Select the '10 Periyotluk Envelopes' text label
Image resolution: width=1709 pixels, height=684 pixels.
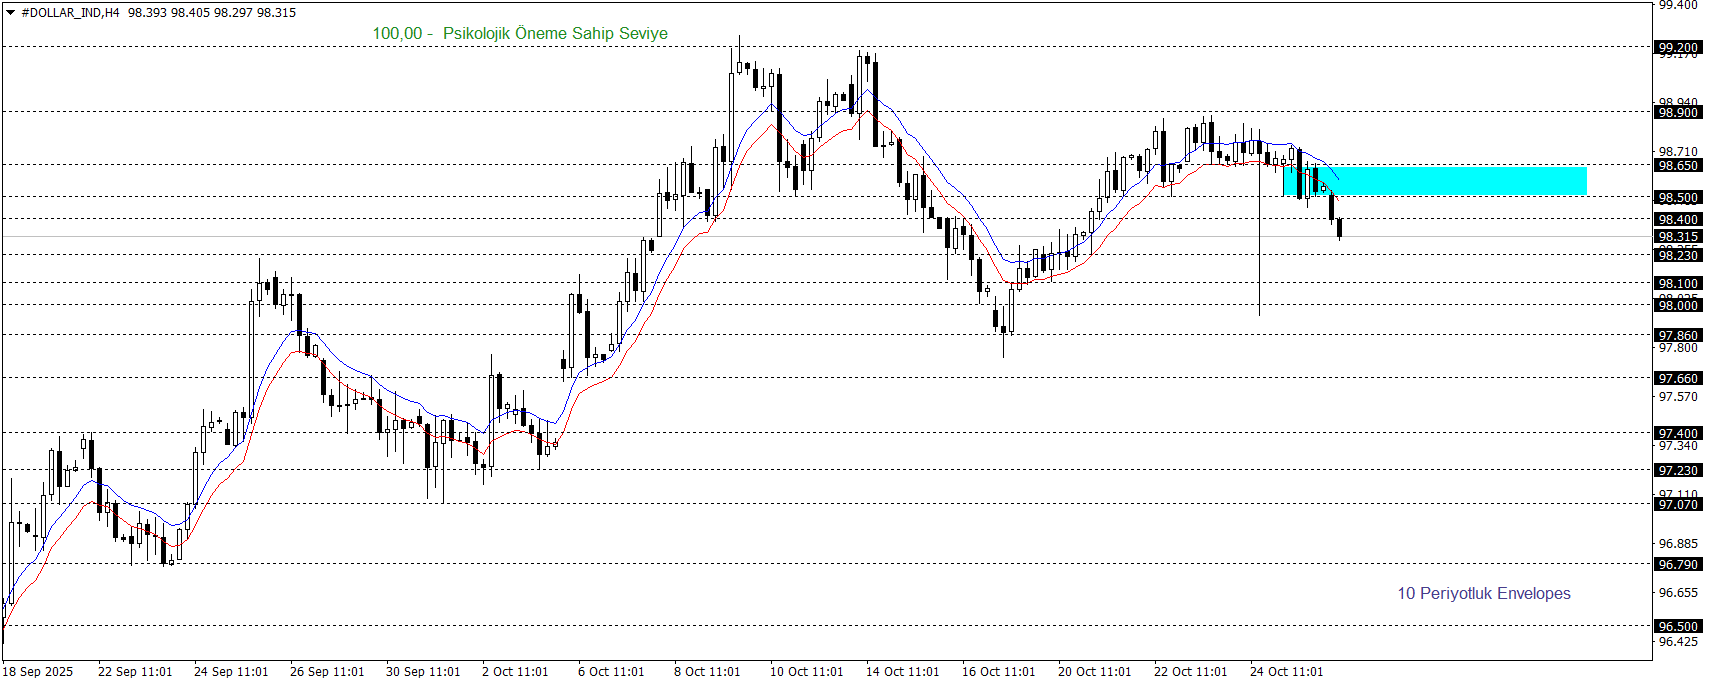1483,593
